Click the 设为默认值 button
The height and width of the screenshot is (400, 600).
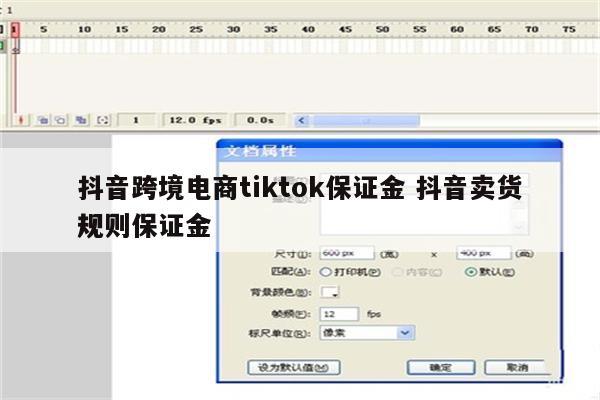point(294,367)
